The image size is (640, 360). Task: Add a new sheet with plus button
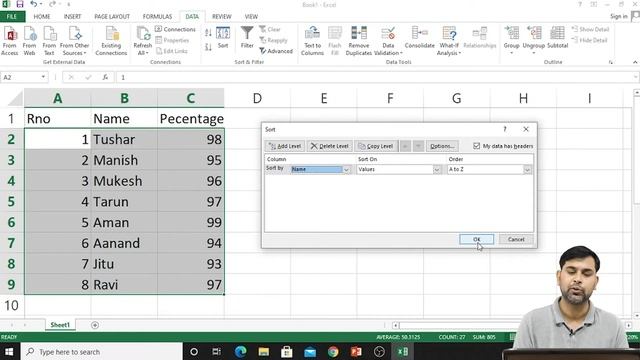(x=95, y=325)
